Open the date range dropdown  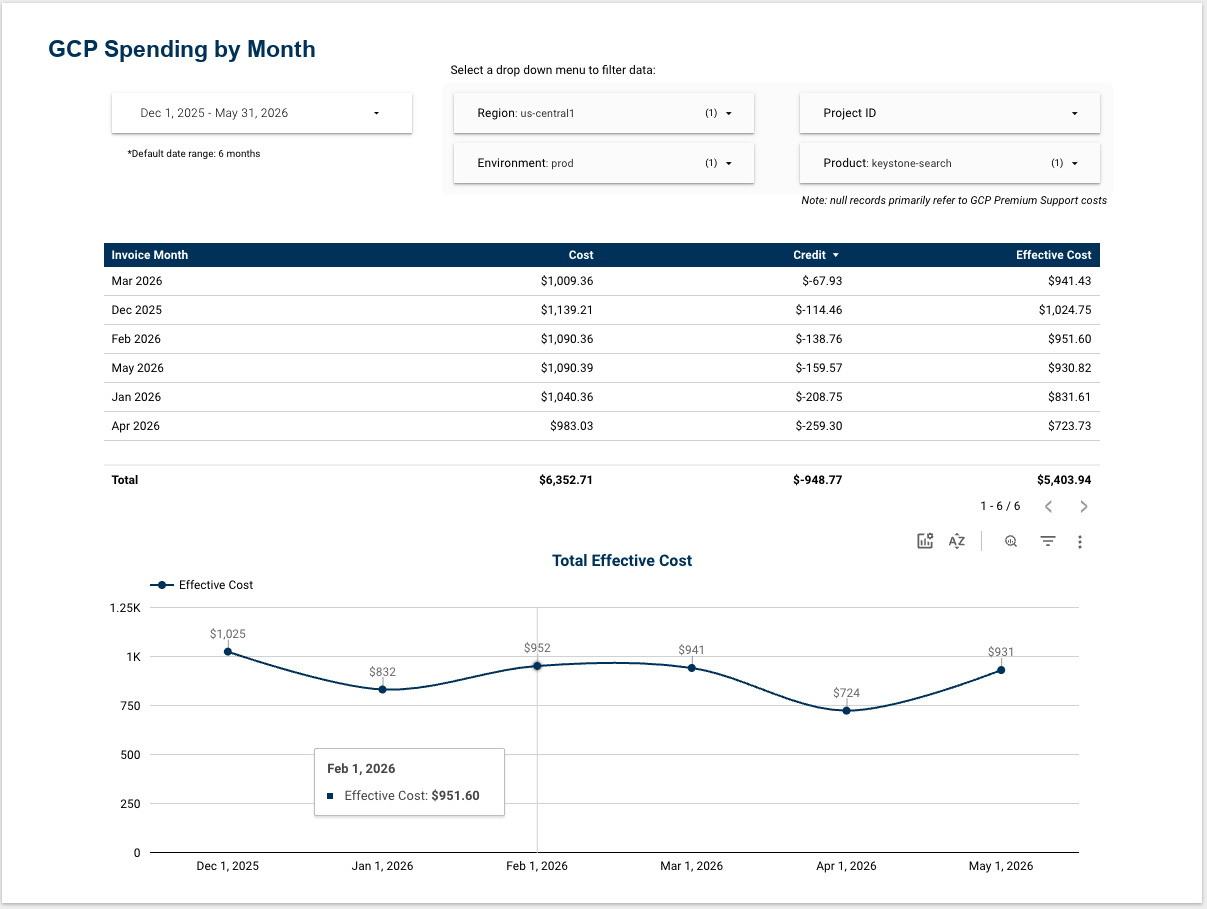pyautogui.click(x=262, y=113)
